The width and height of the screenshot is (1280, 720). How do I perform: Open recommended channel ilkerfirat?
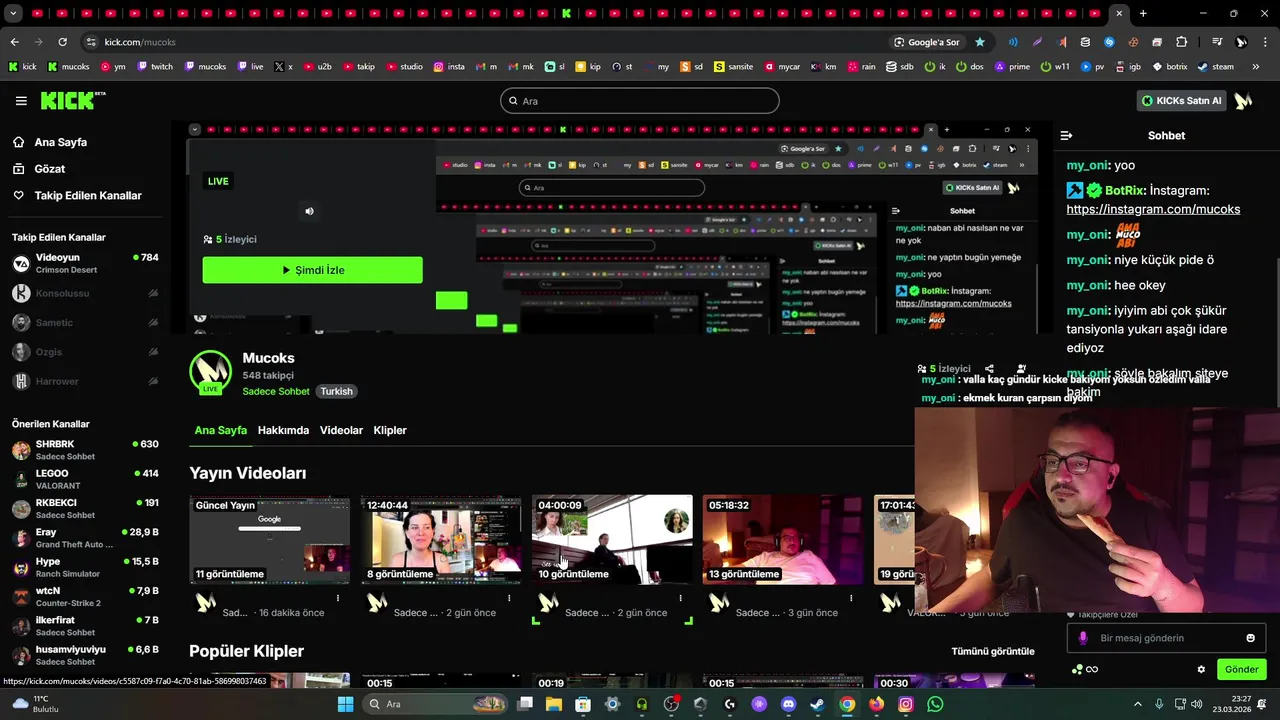coord(85,626)
